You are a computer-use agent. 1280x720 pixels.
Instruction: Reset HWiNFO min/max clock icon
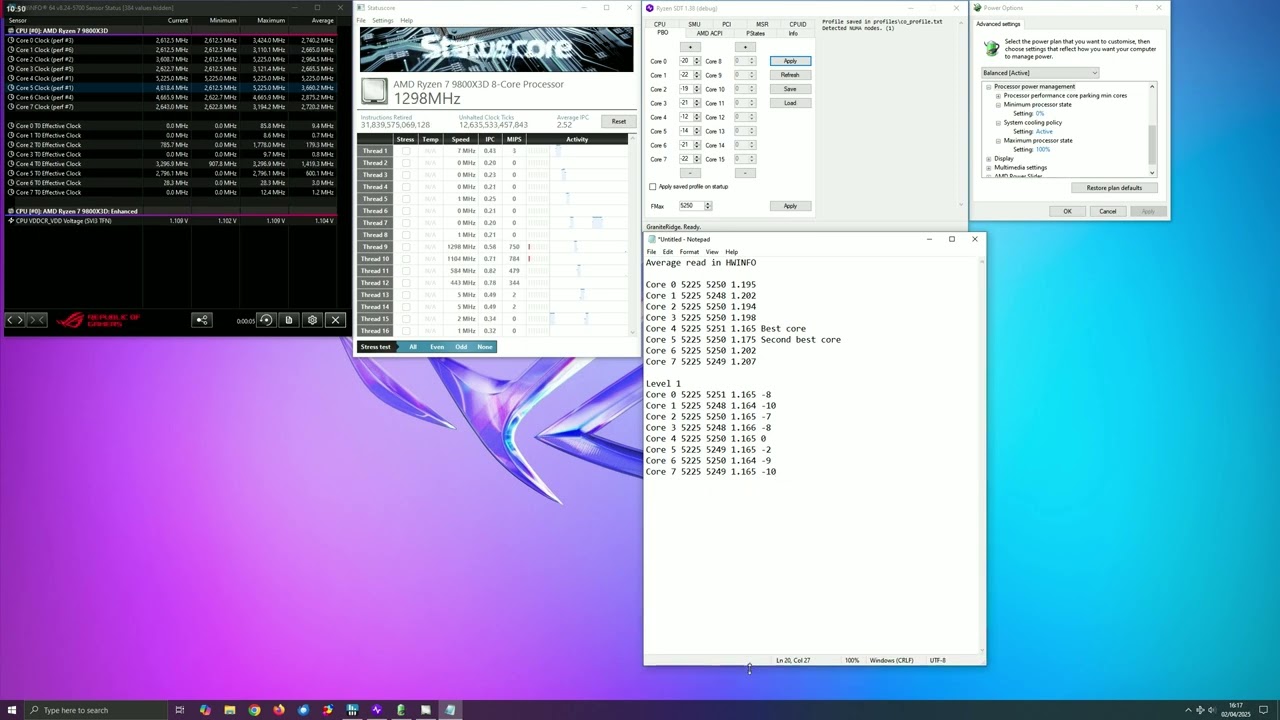tap(265, 320)
